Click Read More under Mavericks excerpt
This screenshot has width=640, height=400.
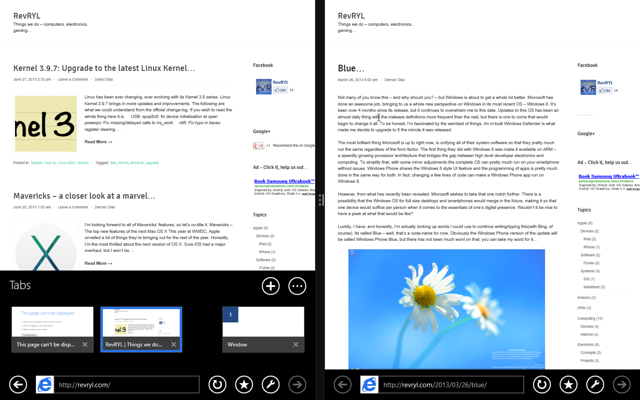98,263
